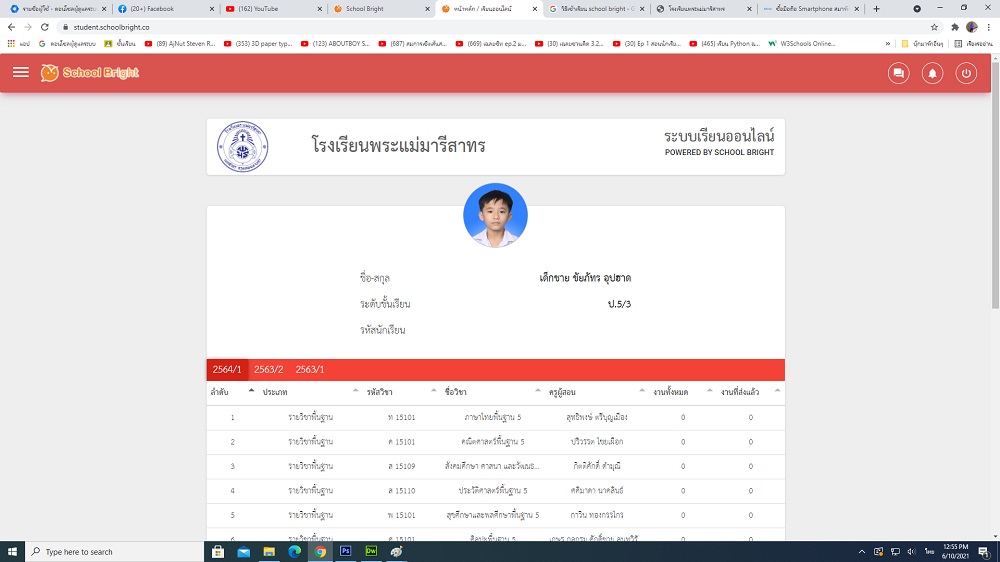The image size is (1000, 562).
Task: Go back in browser history
Action: (11, 27)
